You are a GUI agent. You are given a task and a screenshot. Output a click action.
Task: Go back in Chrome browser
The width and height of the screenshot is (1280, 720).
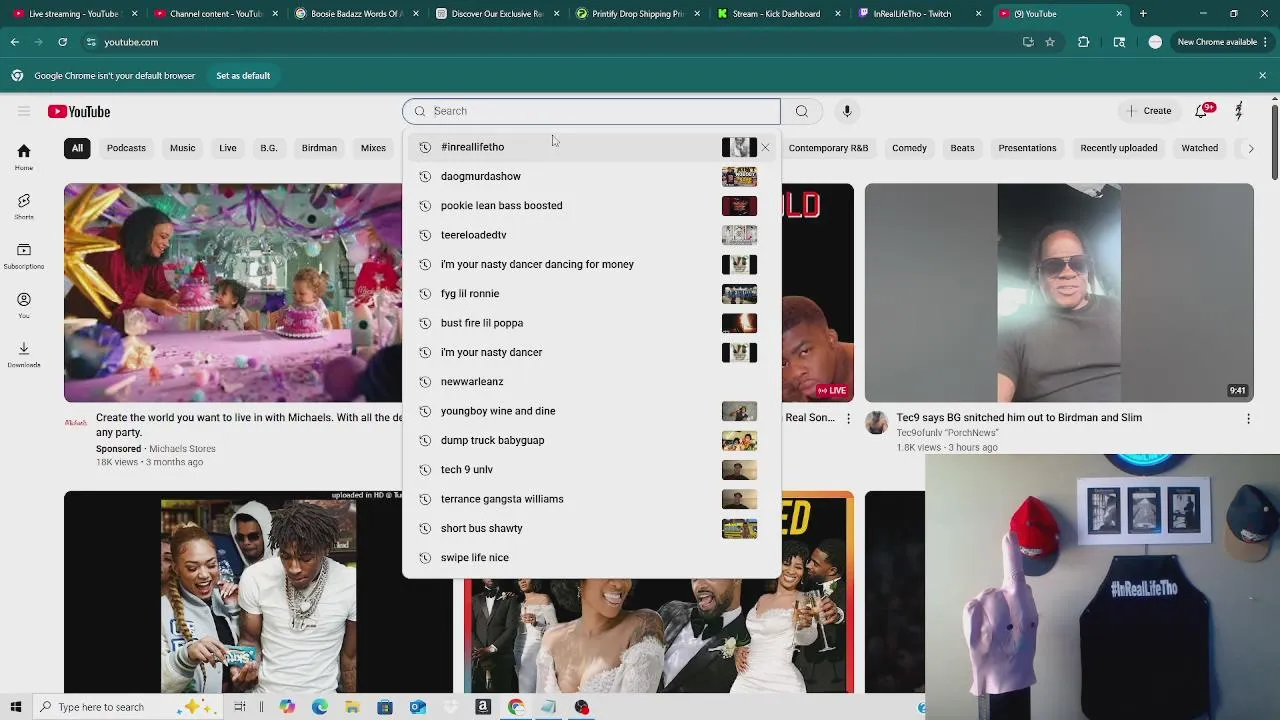(15, 42)
